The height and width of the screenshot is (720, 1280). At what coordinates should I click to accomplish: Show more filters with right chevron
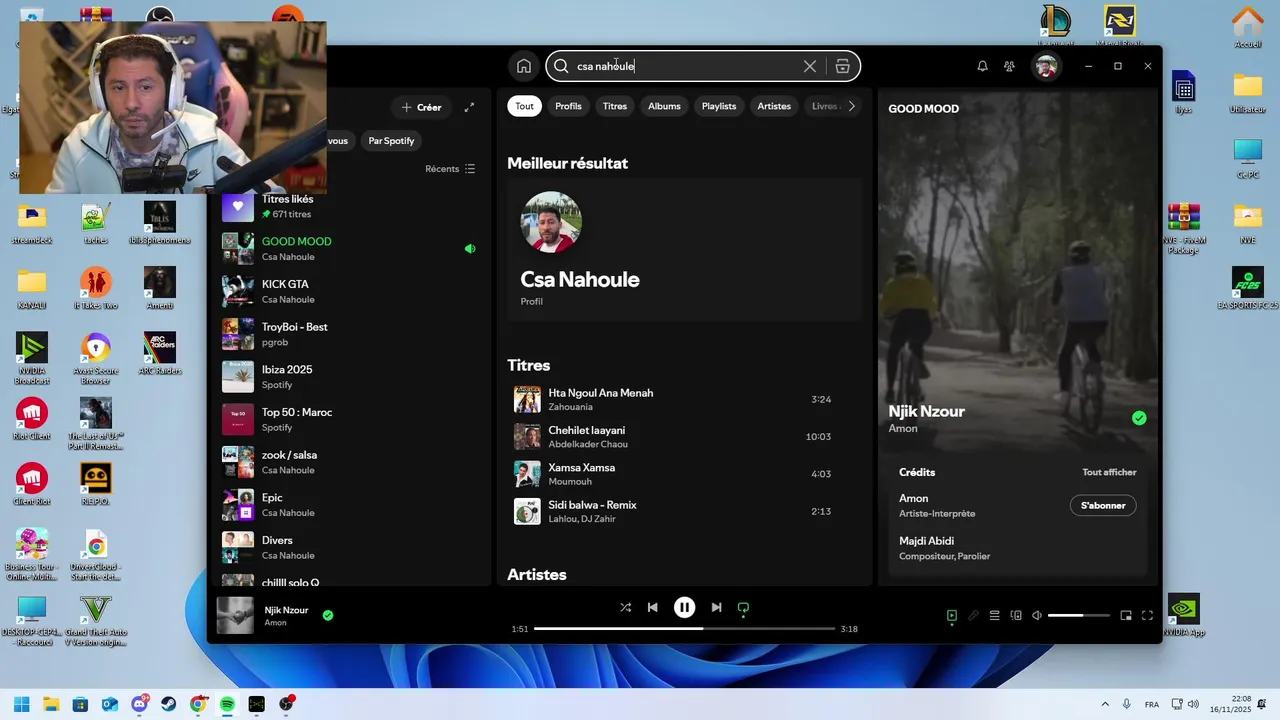852,106
